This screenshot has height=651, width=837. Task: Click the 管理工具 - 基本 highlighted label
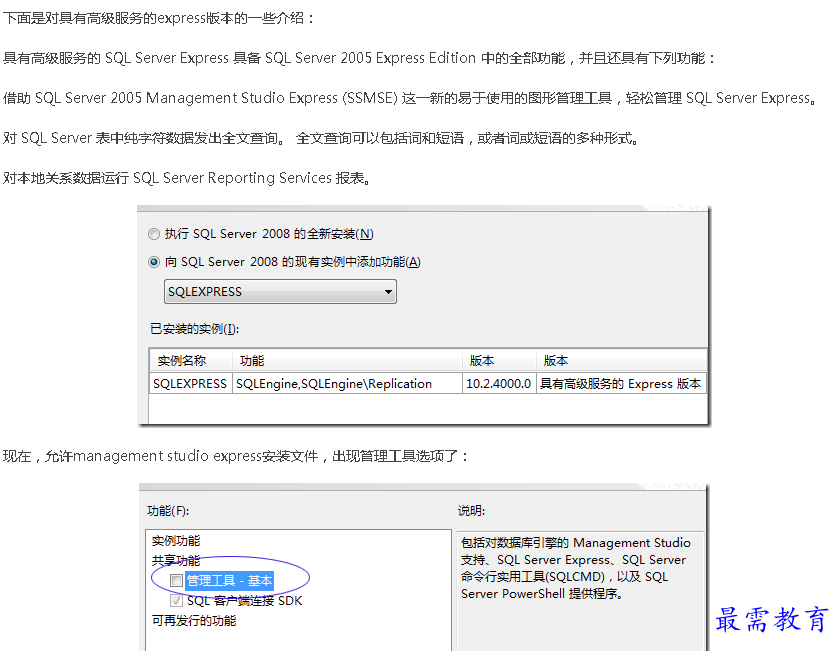230,581
